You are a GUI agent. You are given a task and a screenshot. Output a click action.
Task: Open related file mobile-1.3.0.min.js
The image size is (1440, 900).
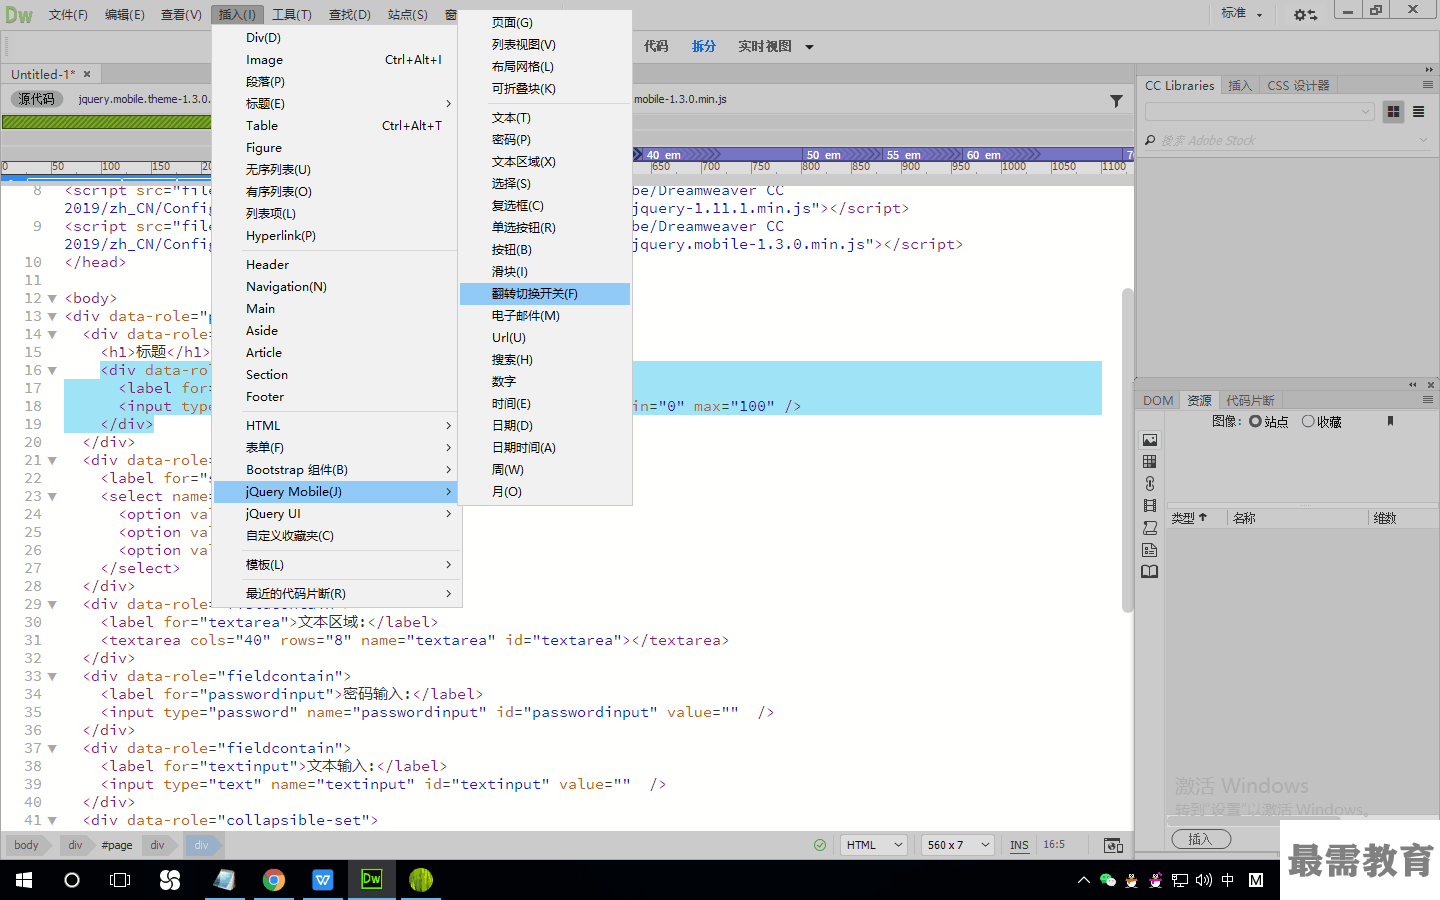point(680,99)
